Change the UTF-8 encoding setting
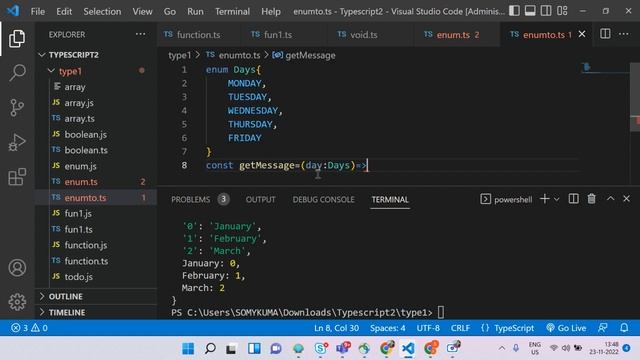The image size is (640, 360). click(x=428, y=328)
